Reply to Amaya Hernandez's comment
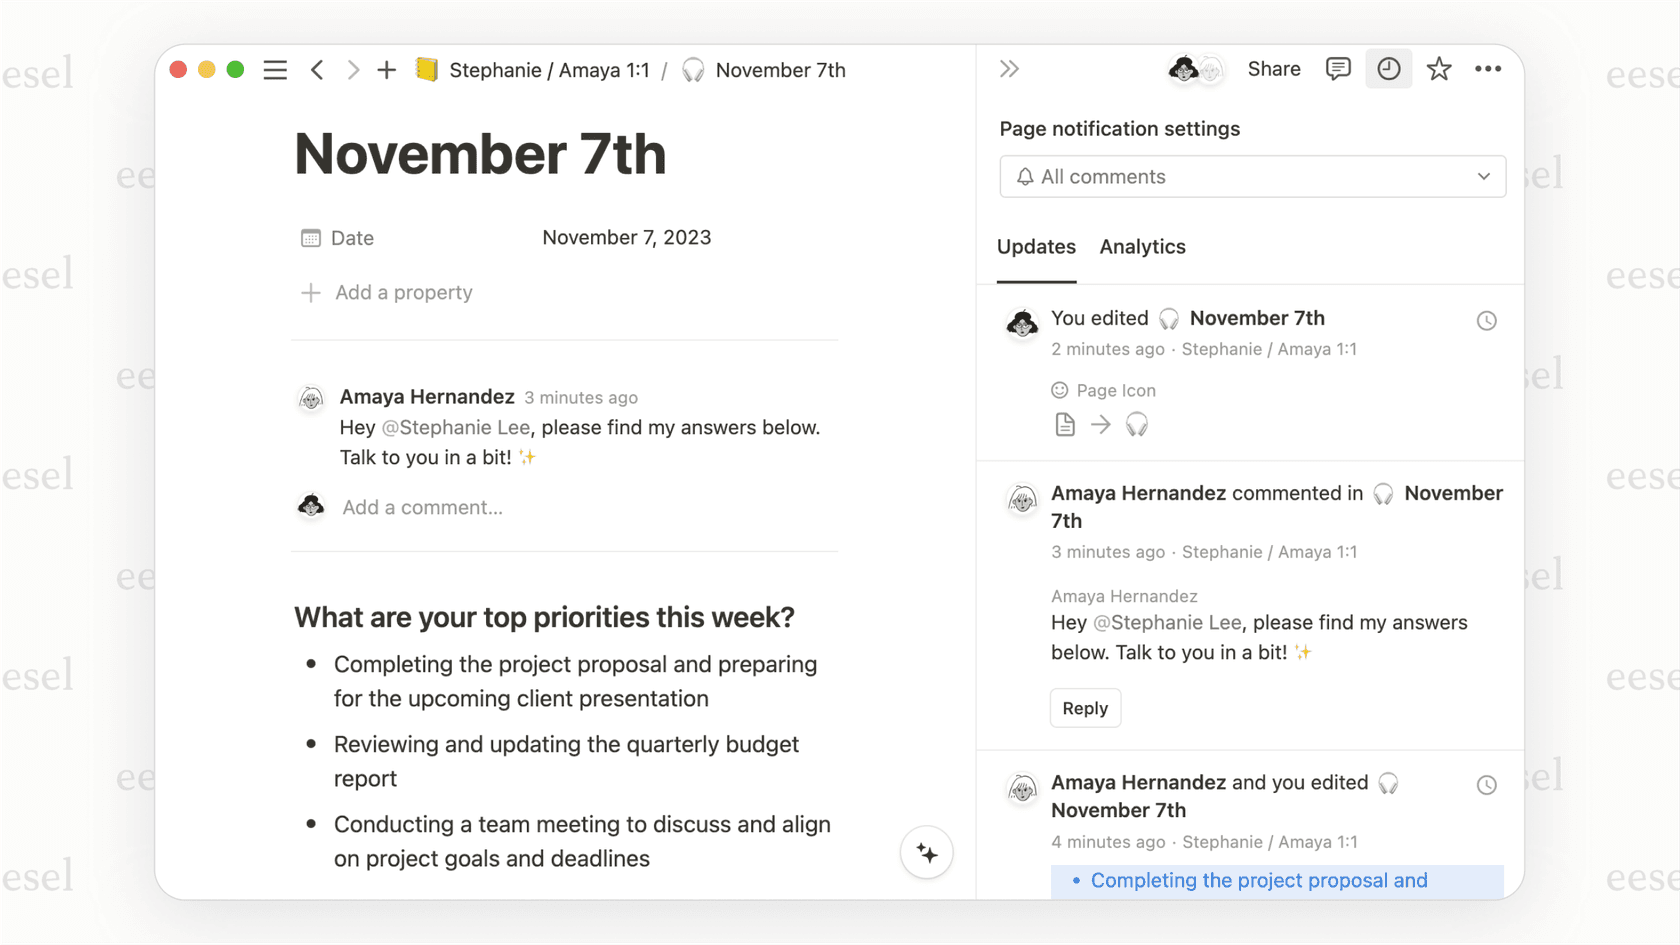Image resolution: width=1680 pixels, height=945 pixels. tap(1085, 707)
